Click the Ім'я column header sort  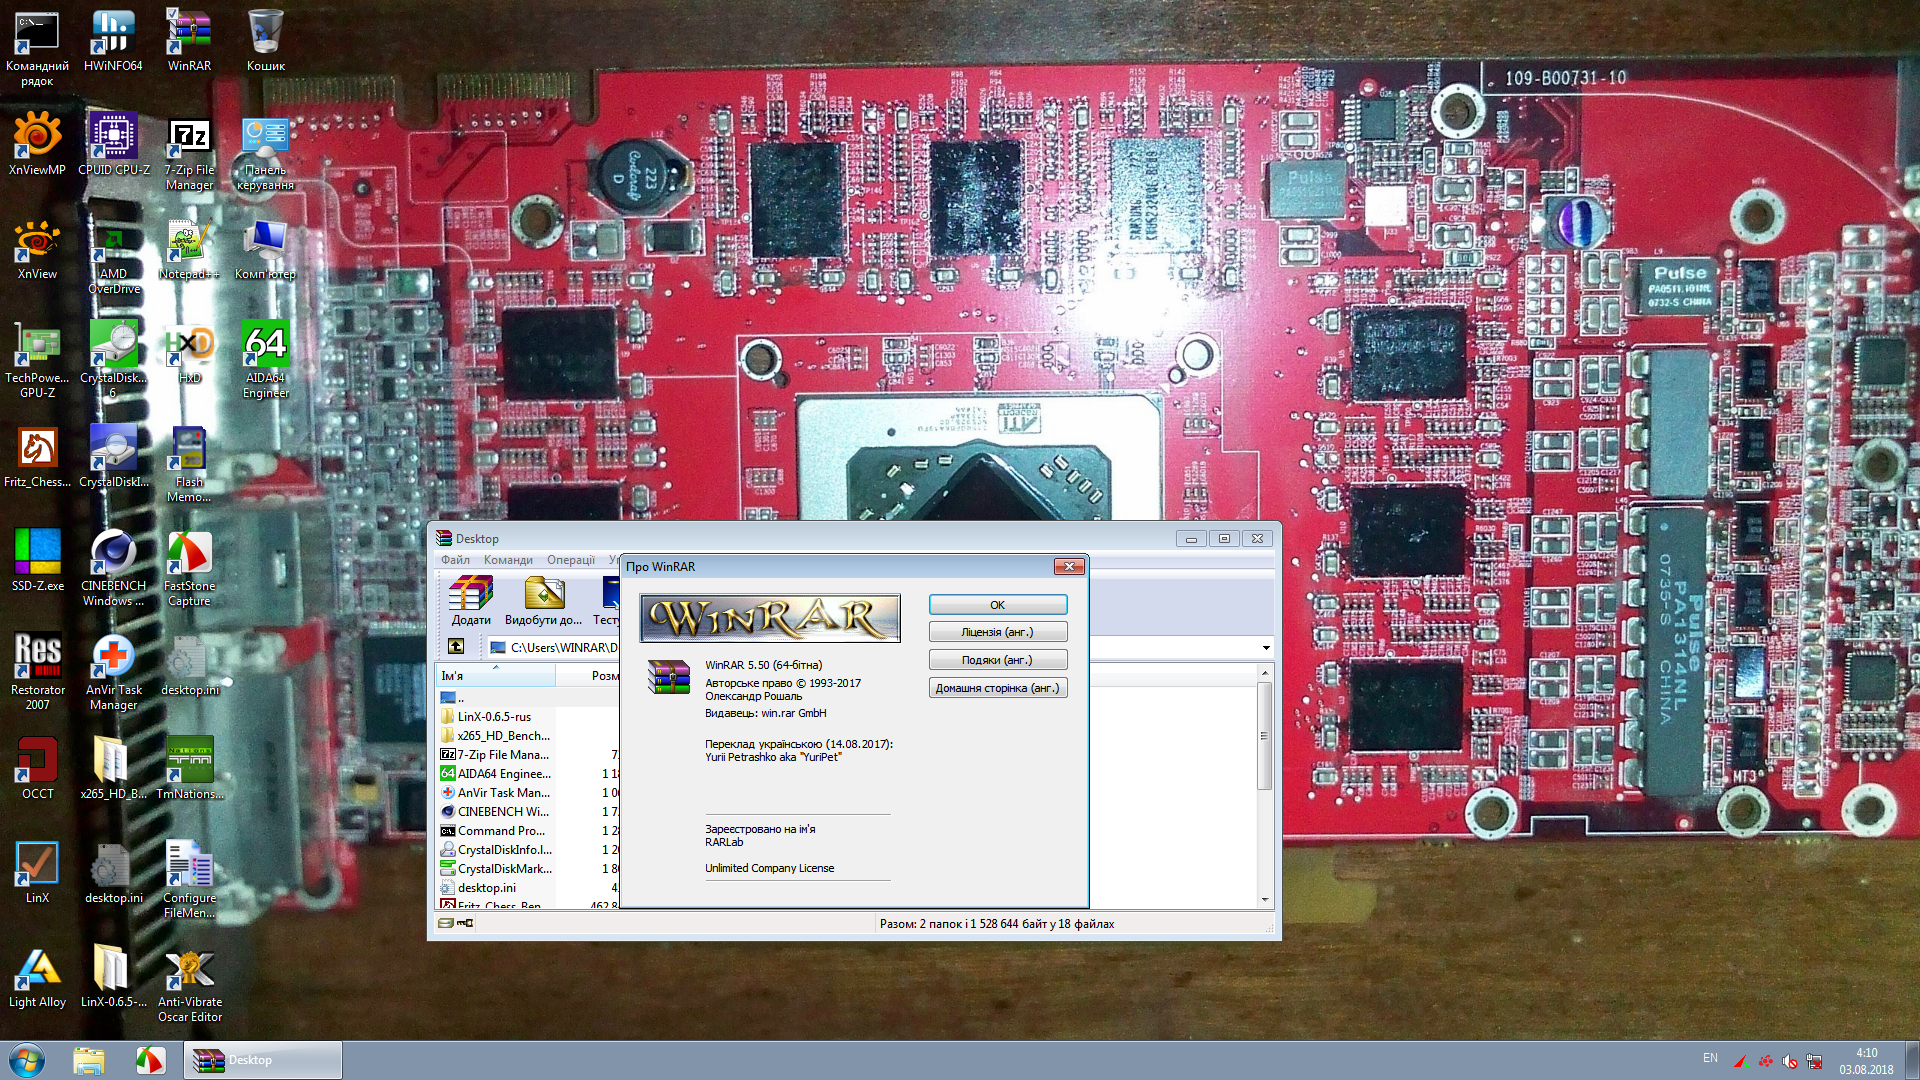(x=495, y=676)
